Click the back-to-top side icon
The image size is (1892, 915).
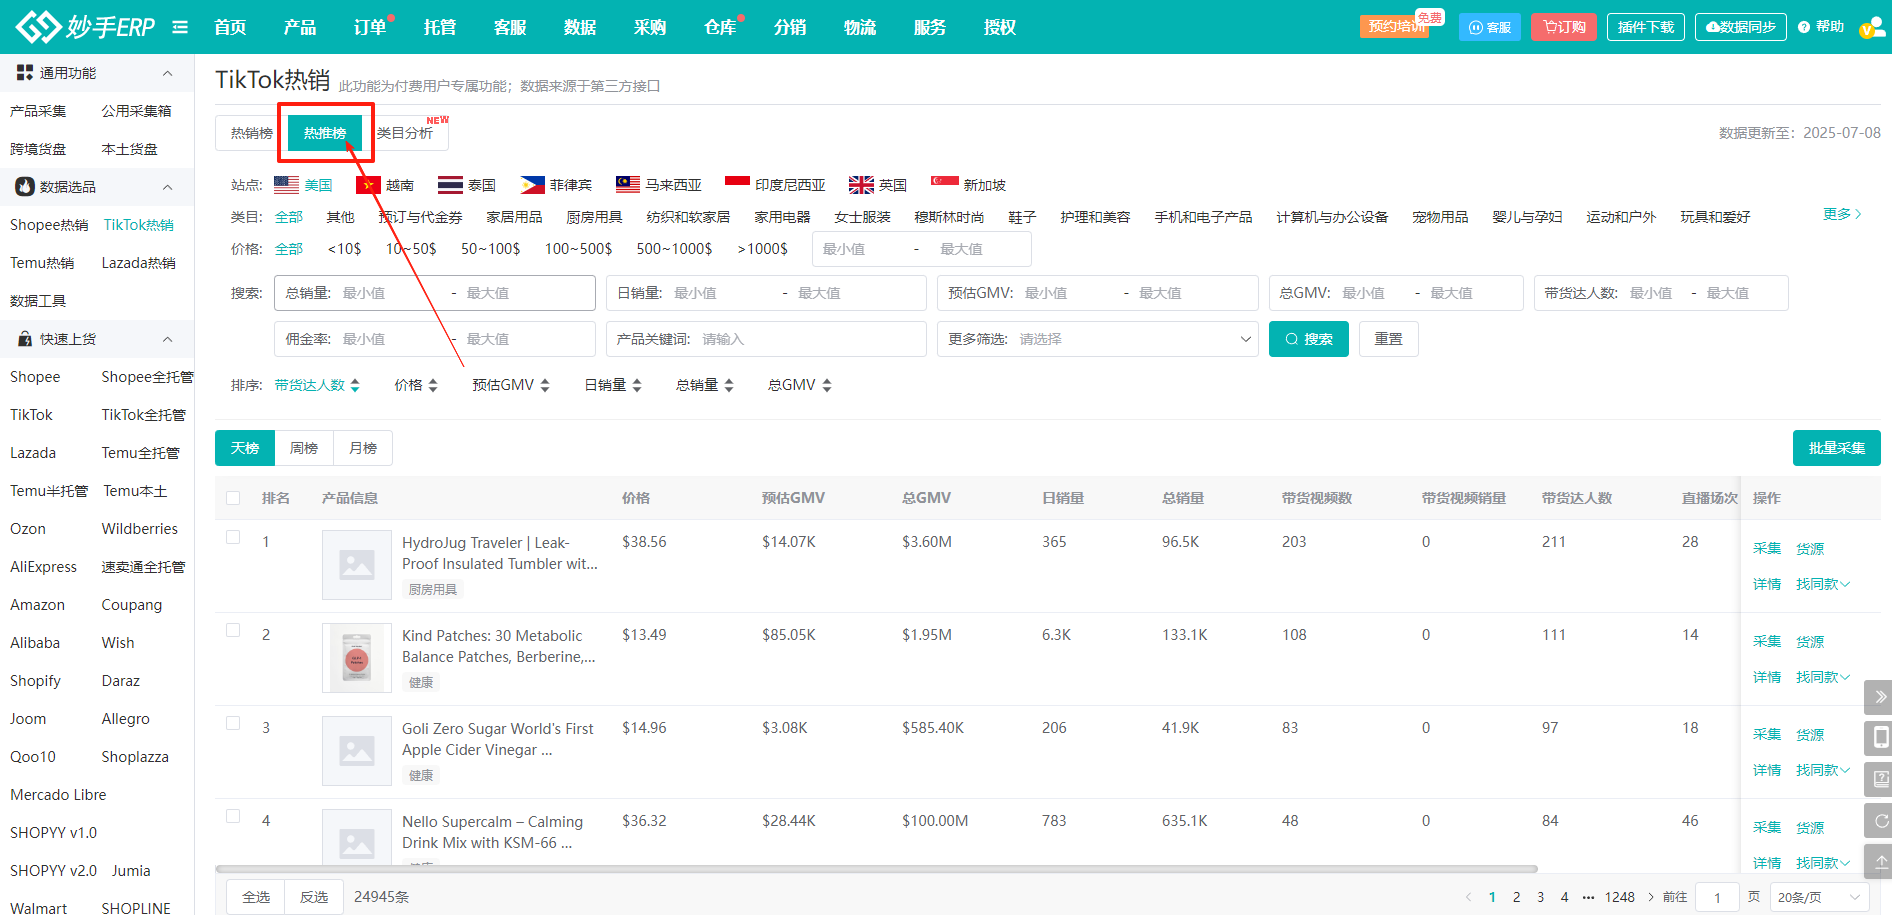coord(1880,862)
